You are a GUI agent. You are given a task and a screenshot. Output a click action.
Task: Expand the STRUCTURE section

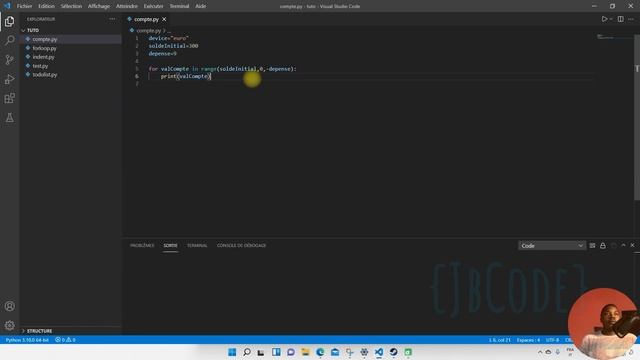39,331
